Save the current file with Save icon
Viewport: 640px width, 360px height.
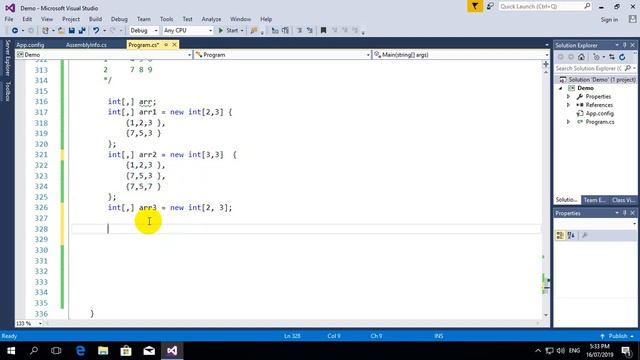71,30
